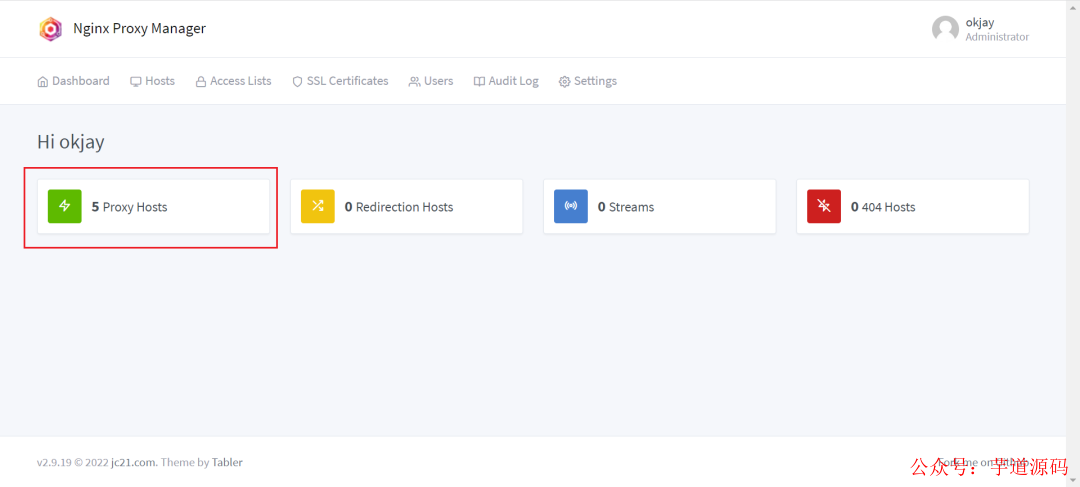1080x487 pixels.
Task: Click the v2.9.19 version text
Action: pos(54,462)
